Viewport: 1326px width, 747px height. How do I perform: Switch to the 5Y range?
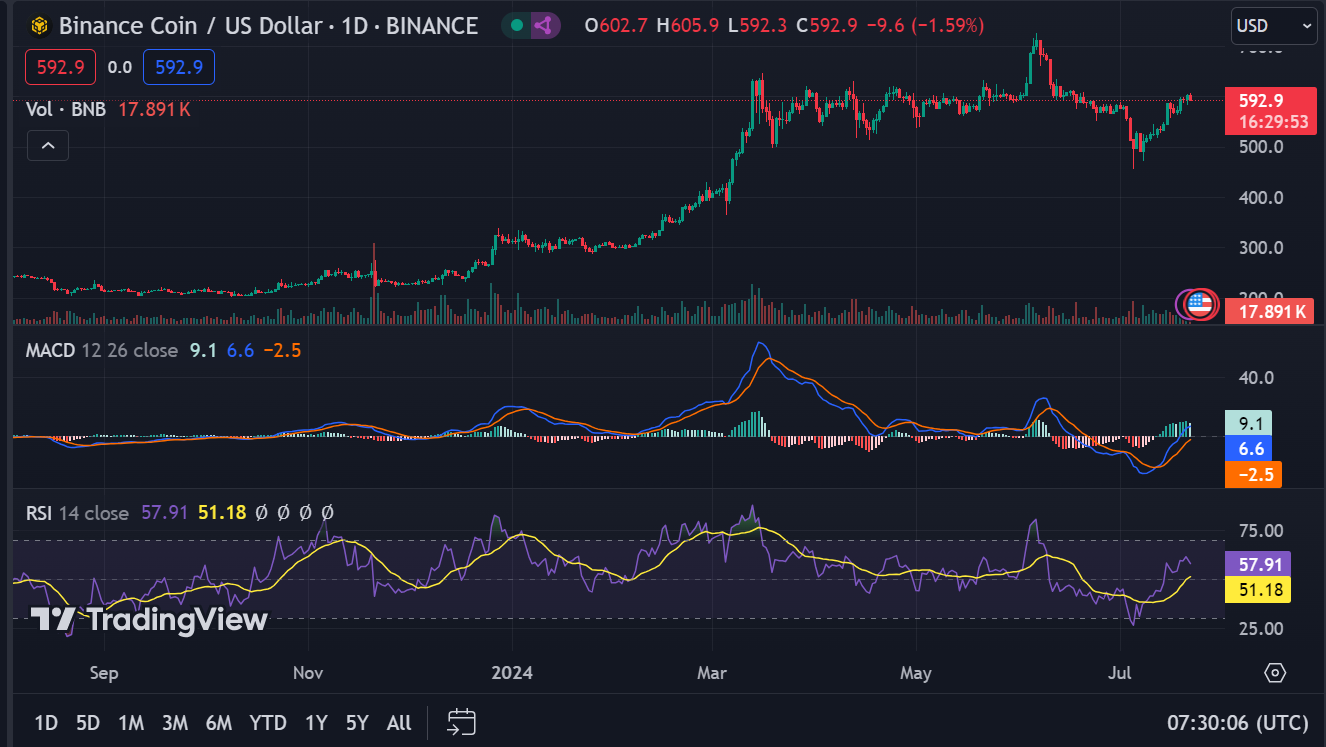point(357,723)
